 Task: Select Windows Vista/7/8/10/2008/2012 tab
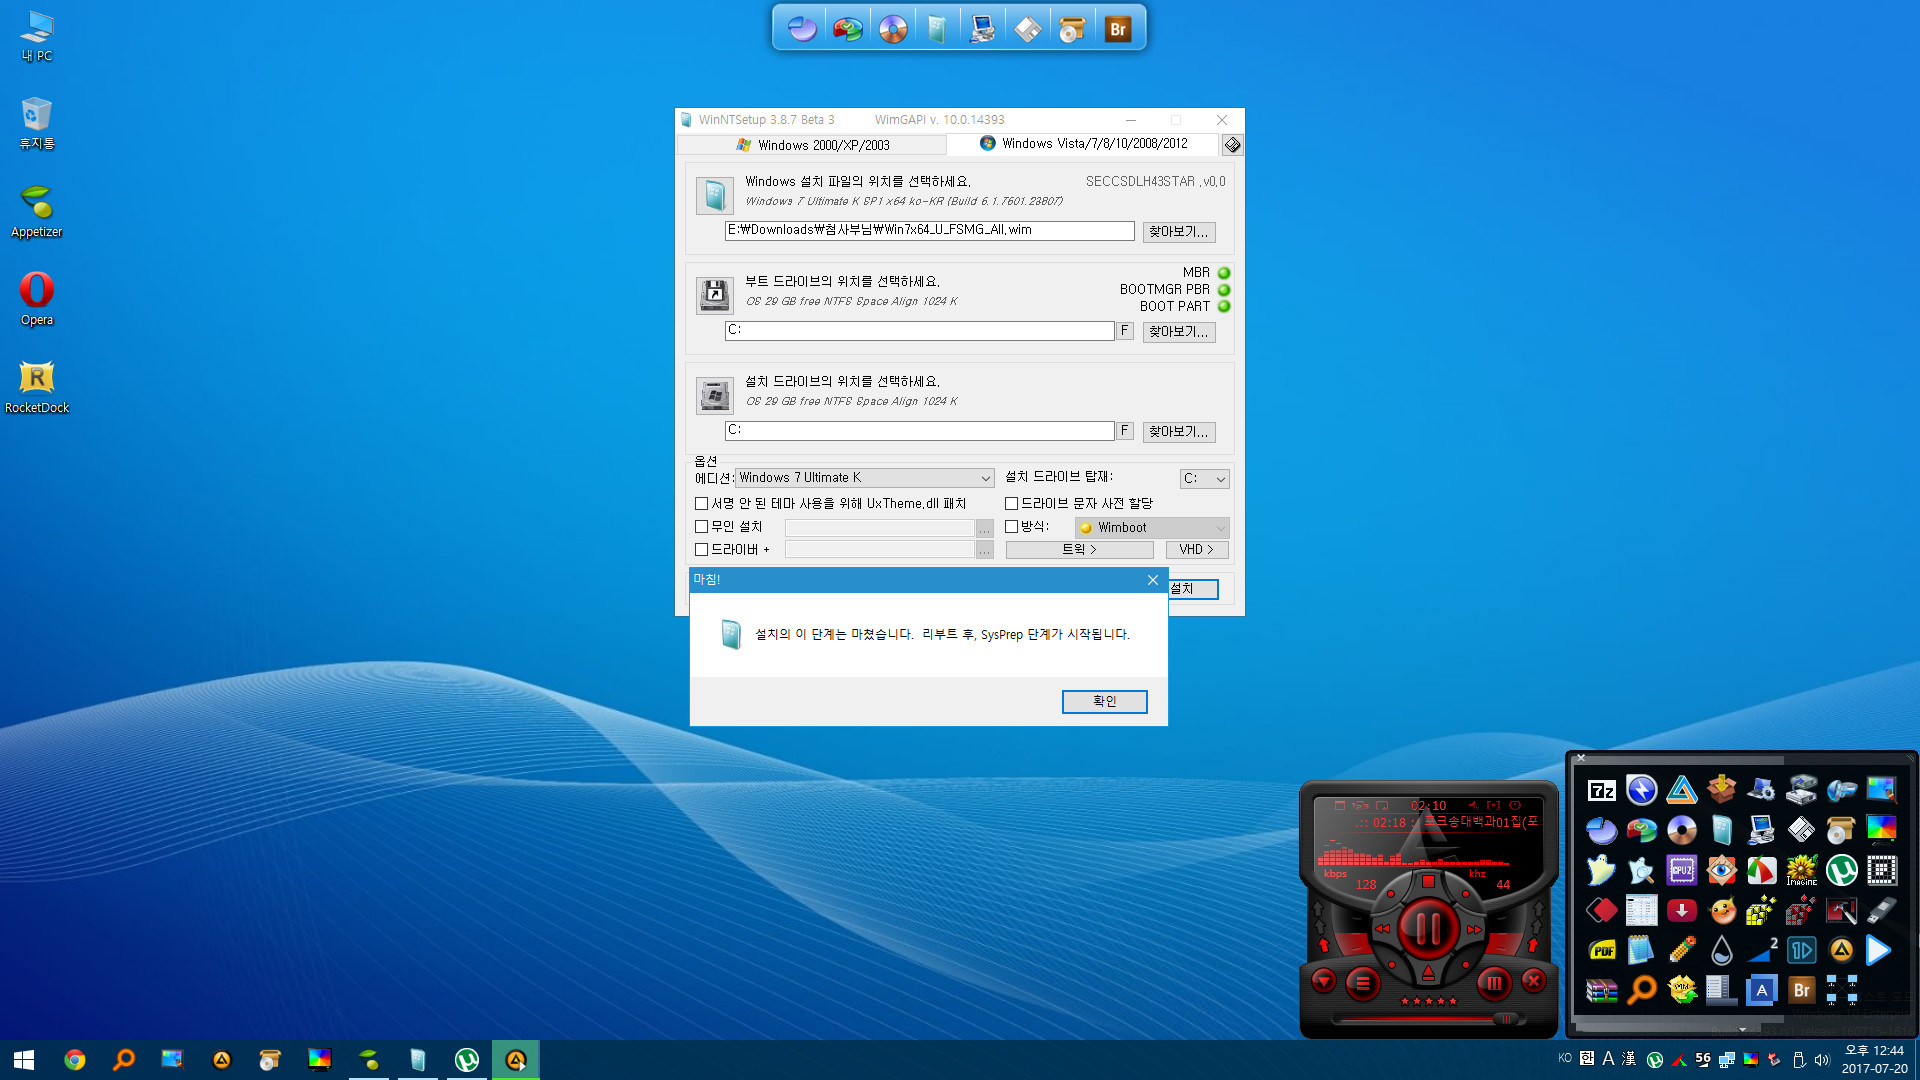coord(1084,144)
